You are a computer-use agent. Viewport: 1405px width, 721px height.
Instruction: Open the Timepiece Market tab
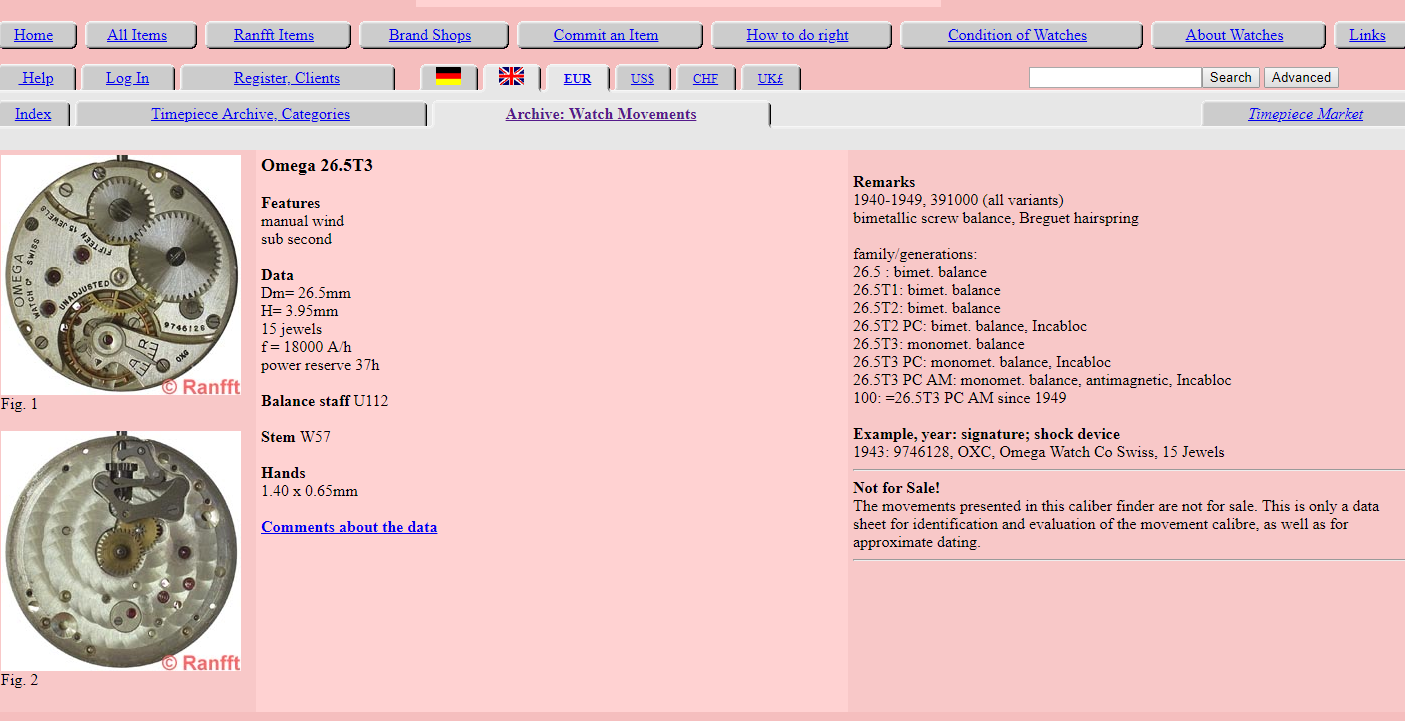(1305, 114)
